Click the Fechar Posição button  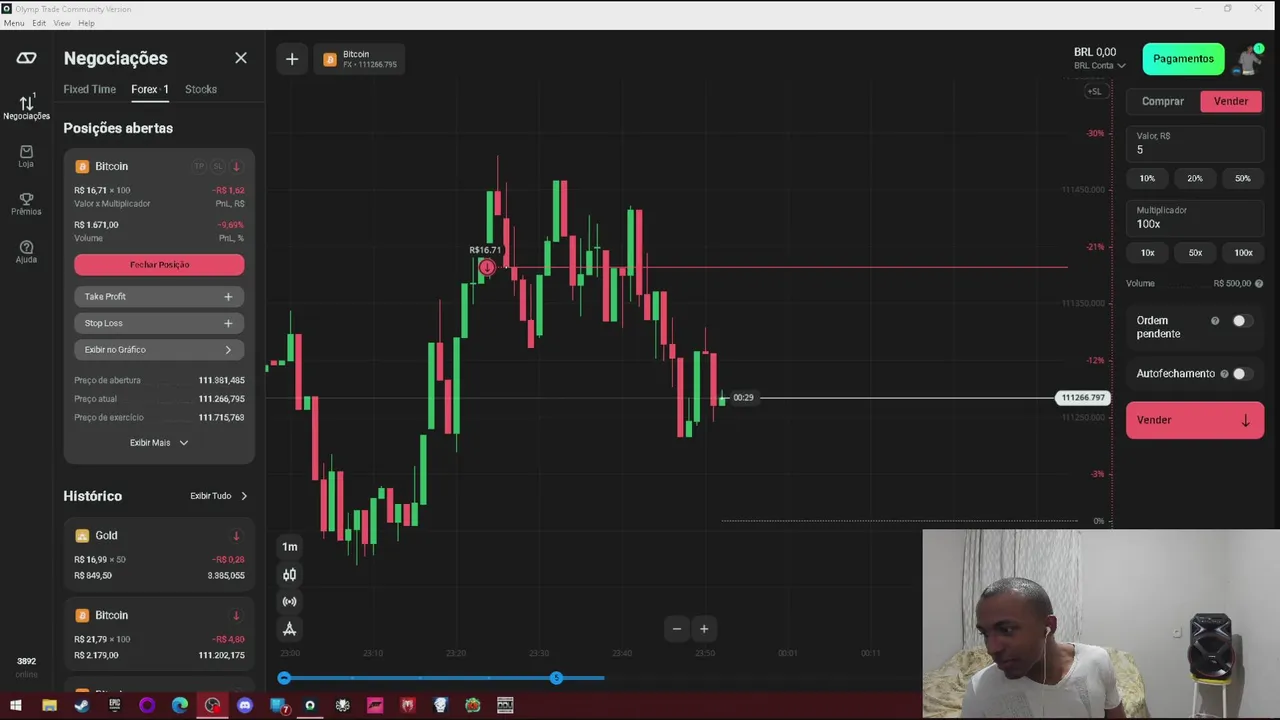click(159, 264)
